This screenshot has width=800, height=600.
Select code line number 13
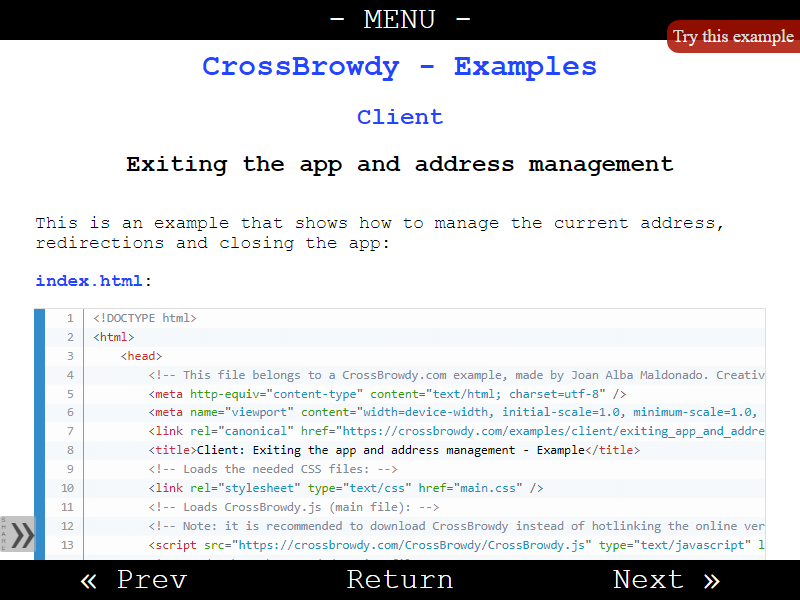tap(67, 544)
